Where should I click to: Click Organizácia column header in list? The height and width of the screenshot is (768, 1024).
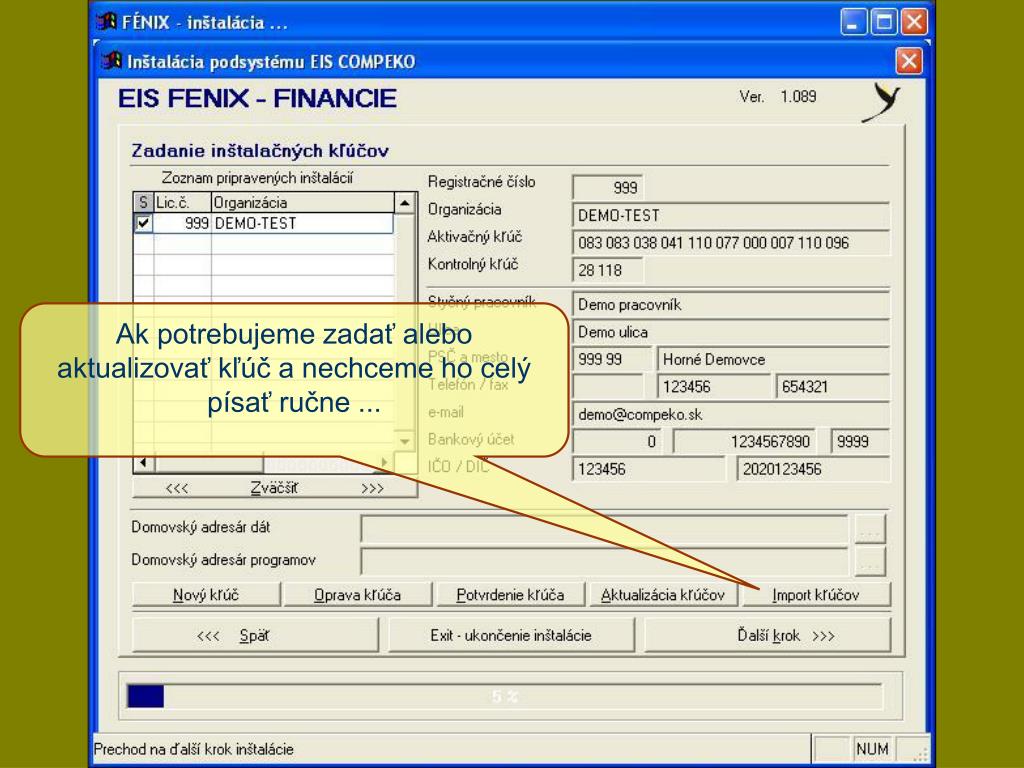click(x=303, y=202)
